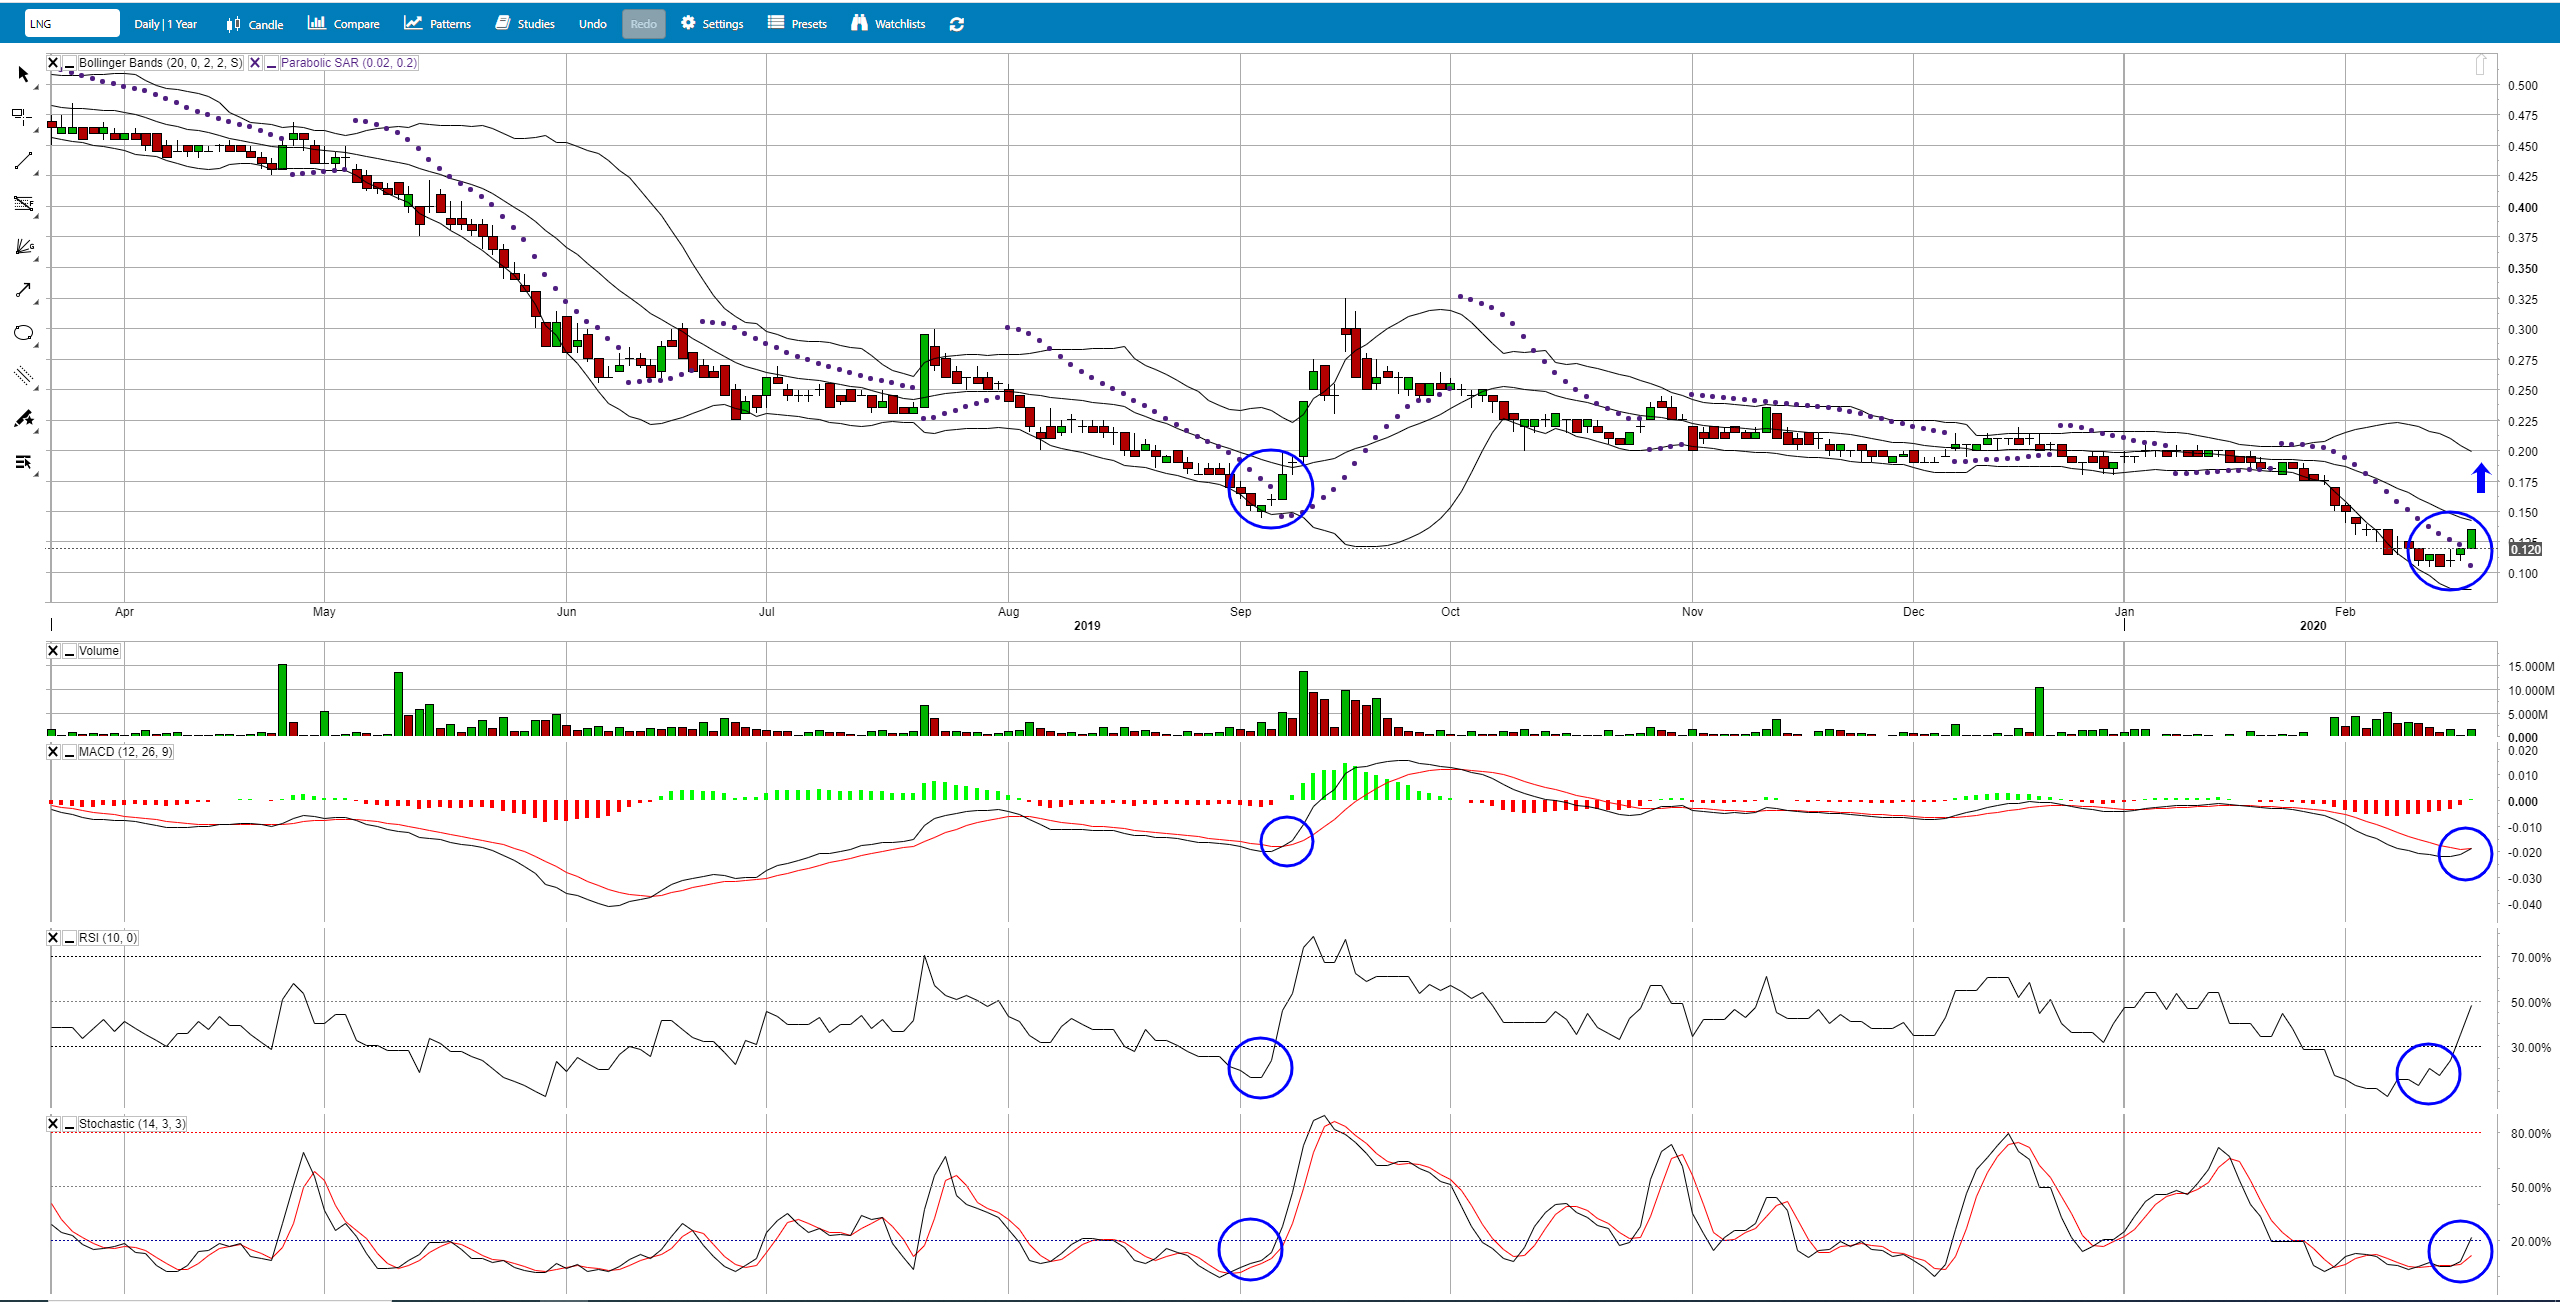Select the ellipse drawing tool
2560x1302 pixels.
(23, 333)
